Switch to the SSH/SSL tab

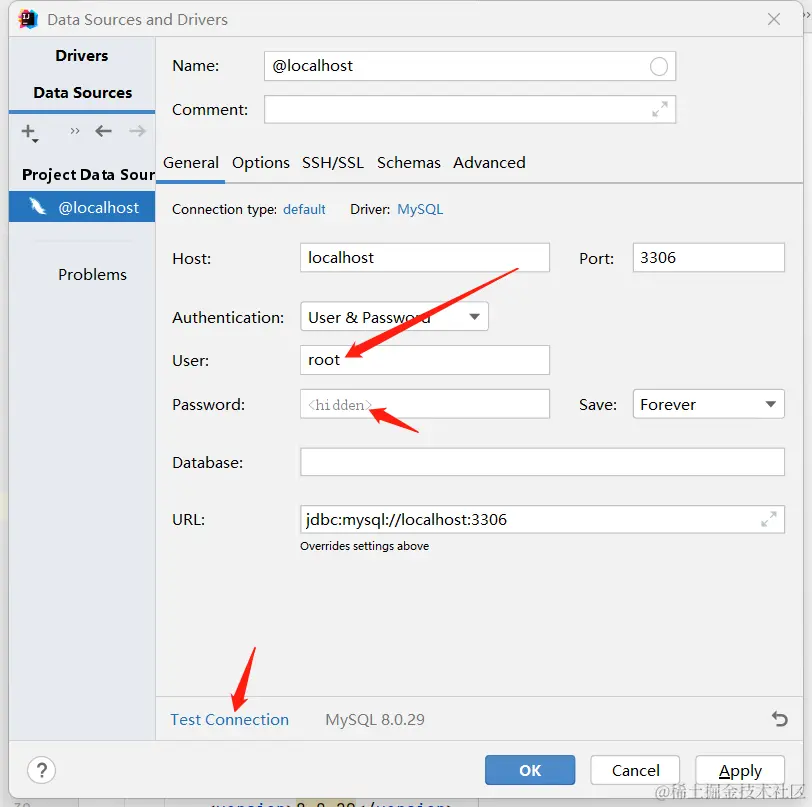coord(332,163)
